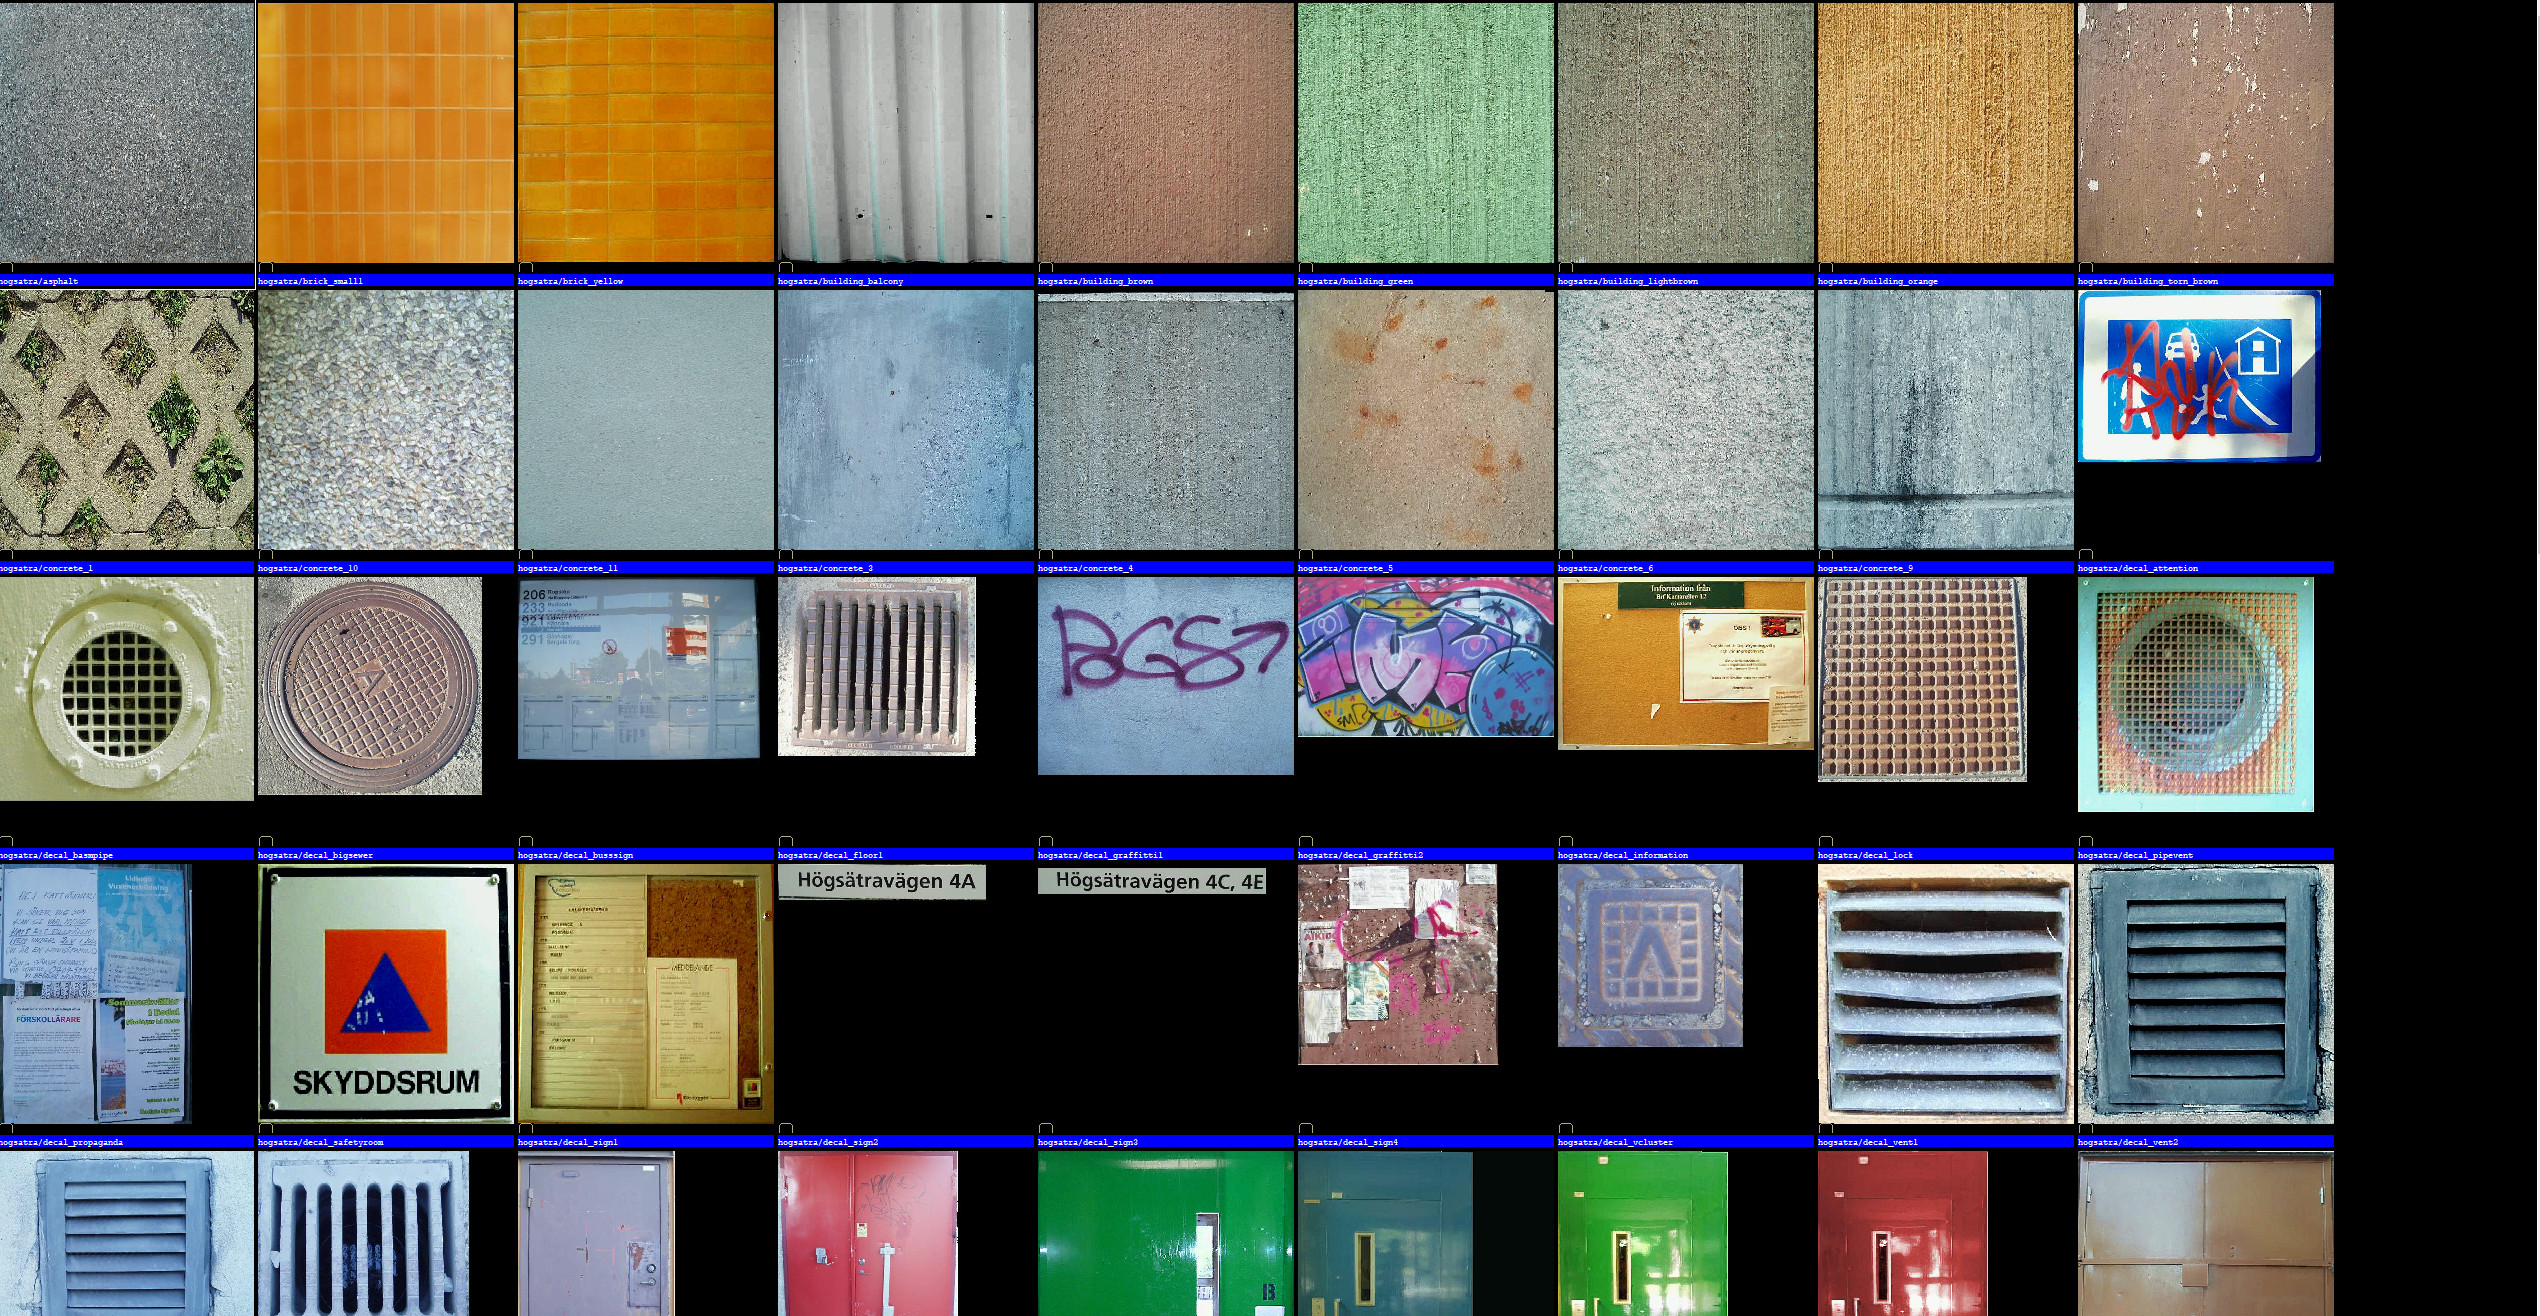
Task: Pick the rust-stained concrete_5 texture
Action: pos(1425,420)
